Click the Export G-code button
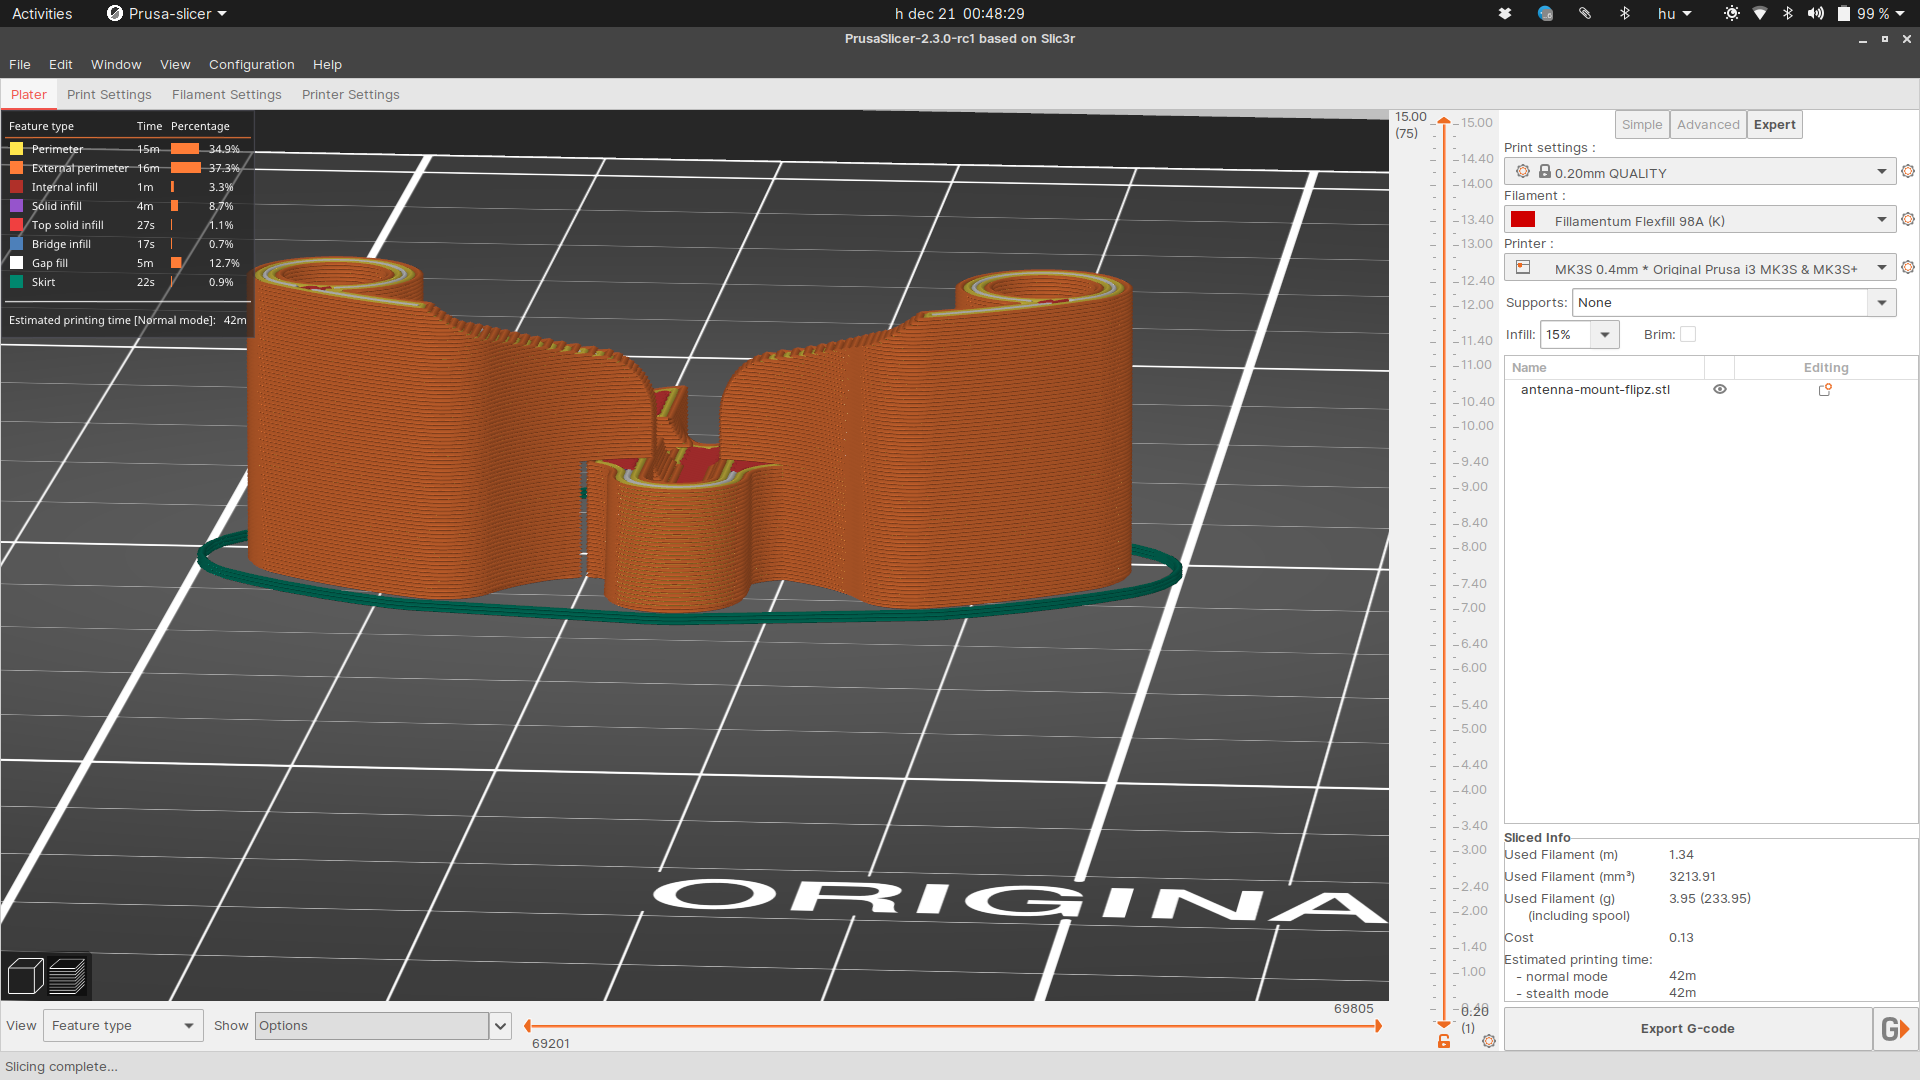The height and width of the screenshot is (1080, 1920). tap(1688, 1029)
